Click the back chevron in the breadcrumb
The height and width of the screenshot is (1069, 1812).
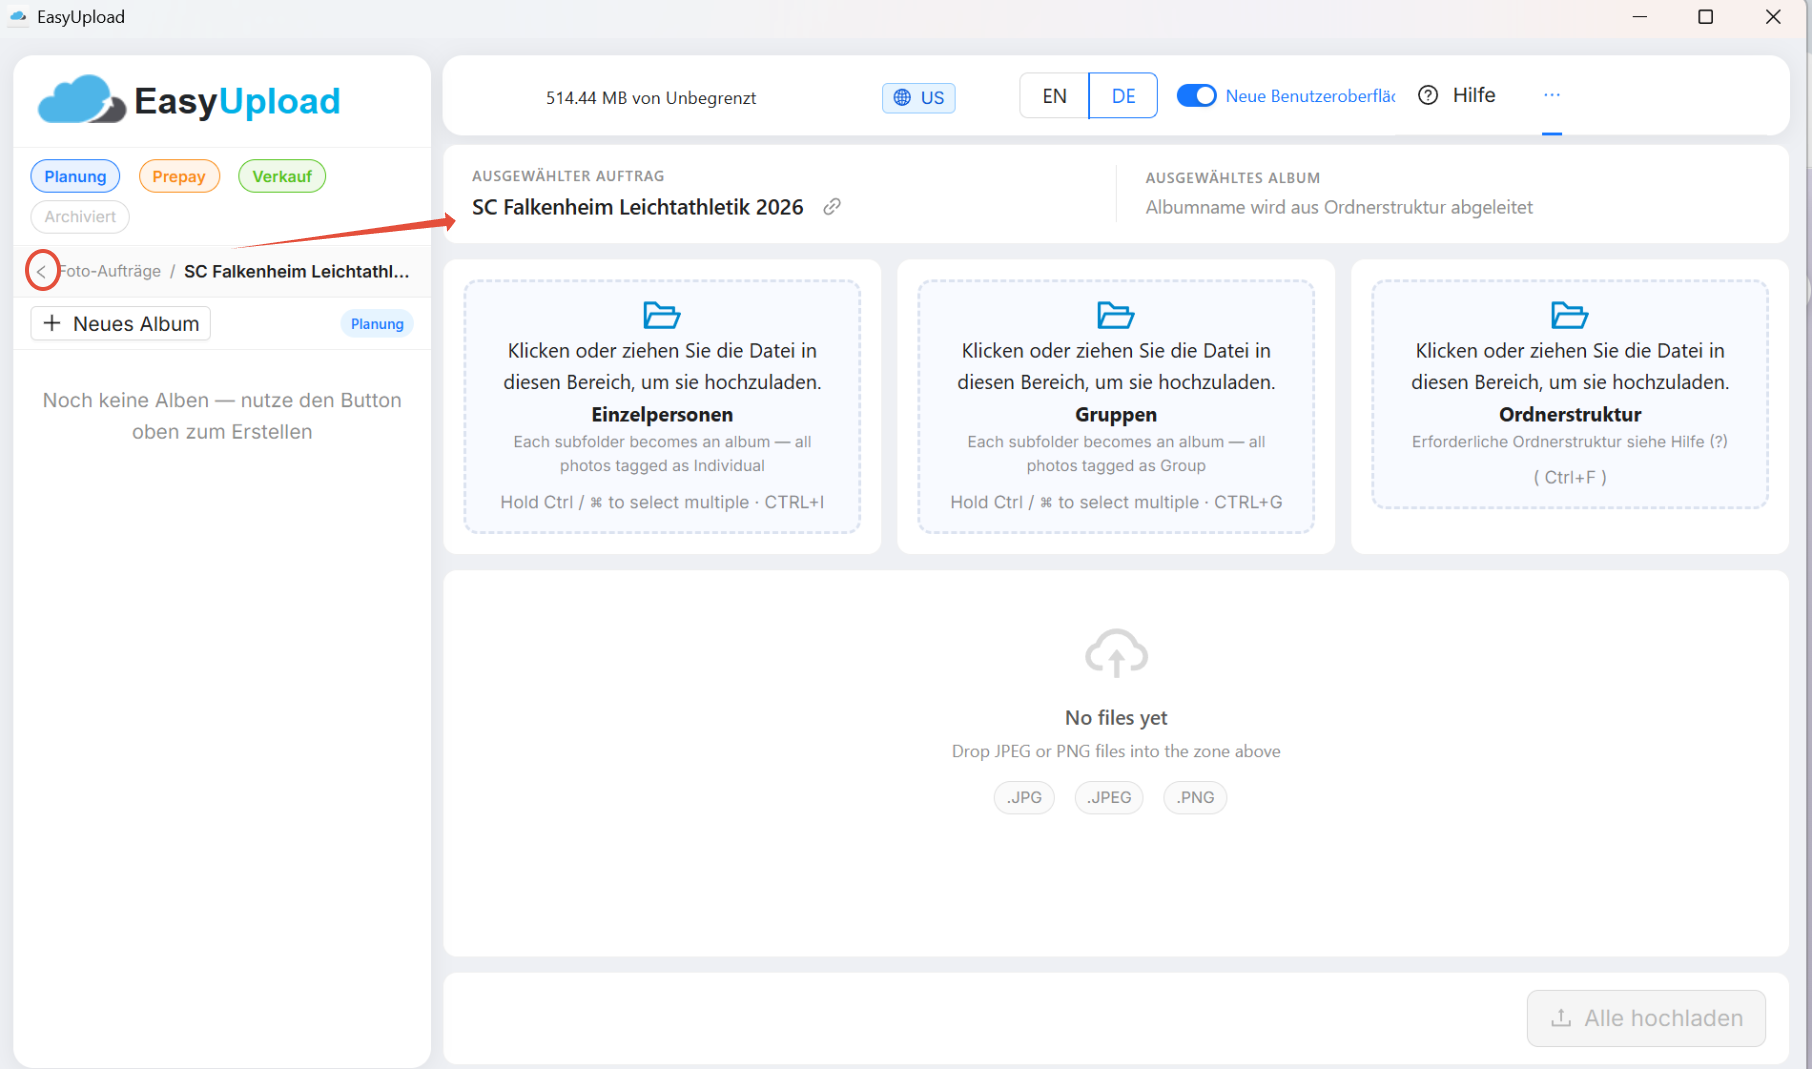41,271
